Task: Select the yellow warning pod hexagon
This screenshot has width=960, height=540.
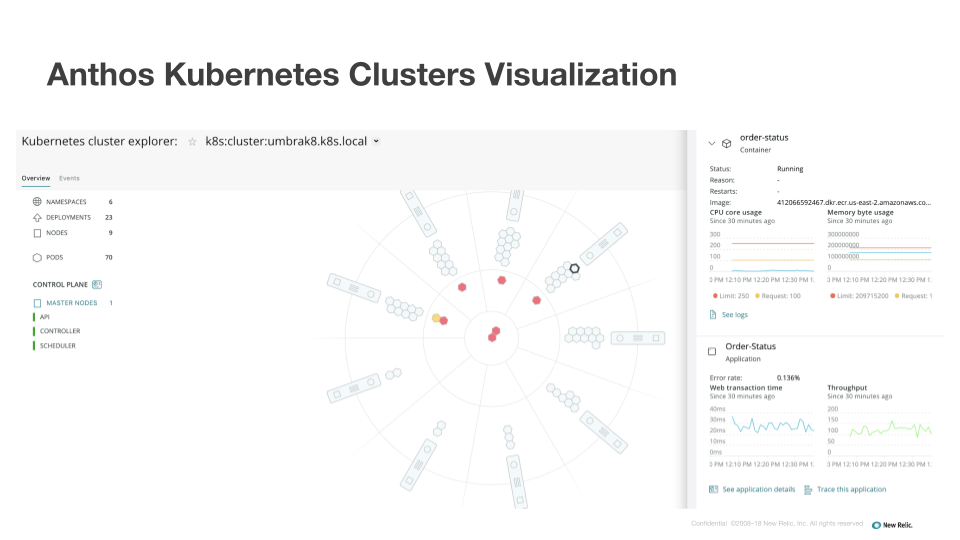Action: 436,318
